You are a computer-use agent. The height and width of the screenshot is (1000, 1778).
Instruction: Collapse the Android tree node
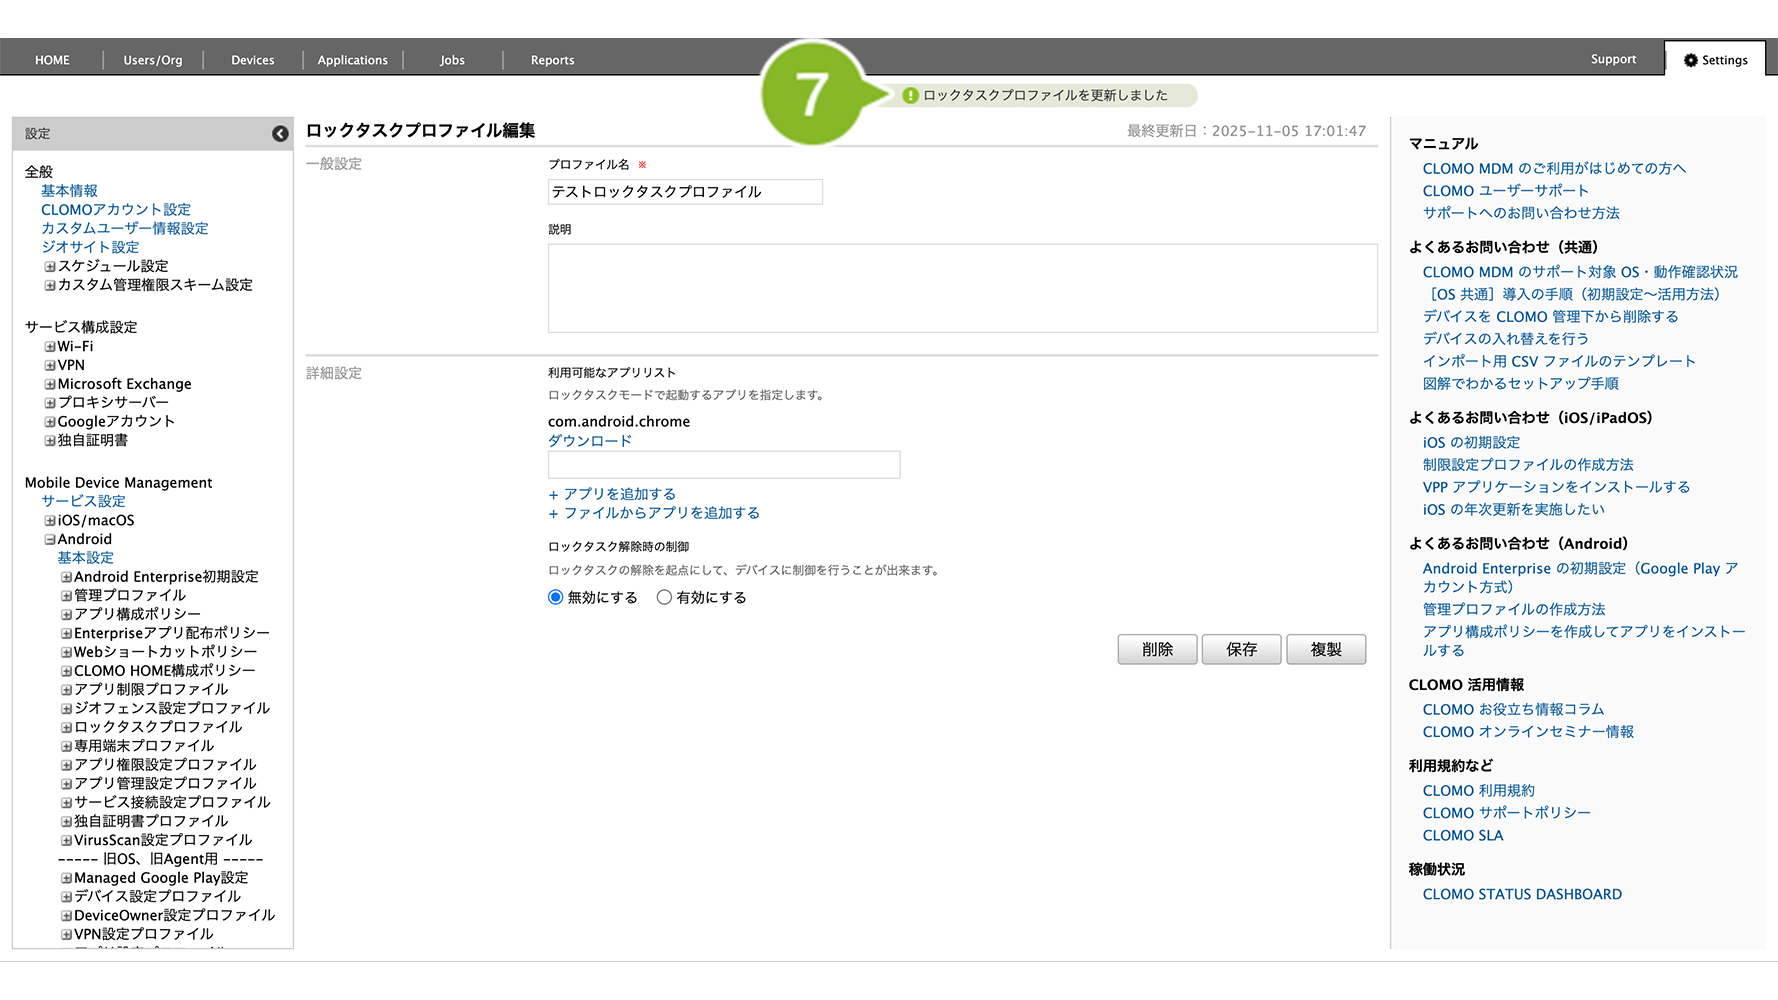click(50, 540)
